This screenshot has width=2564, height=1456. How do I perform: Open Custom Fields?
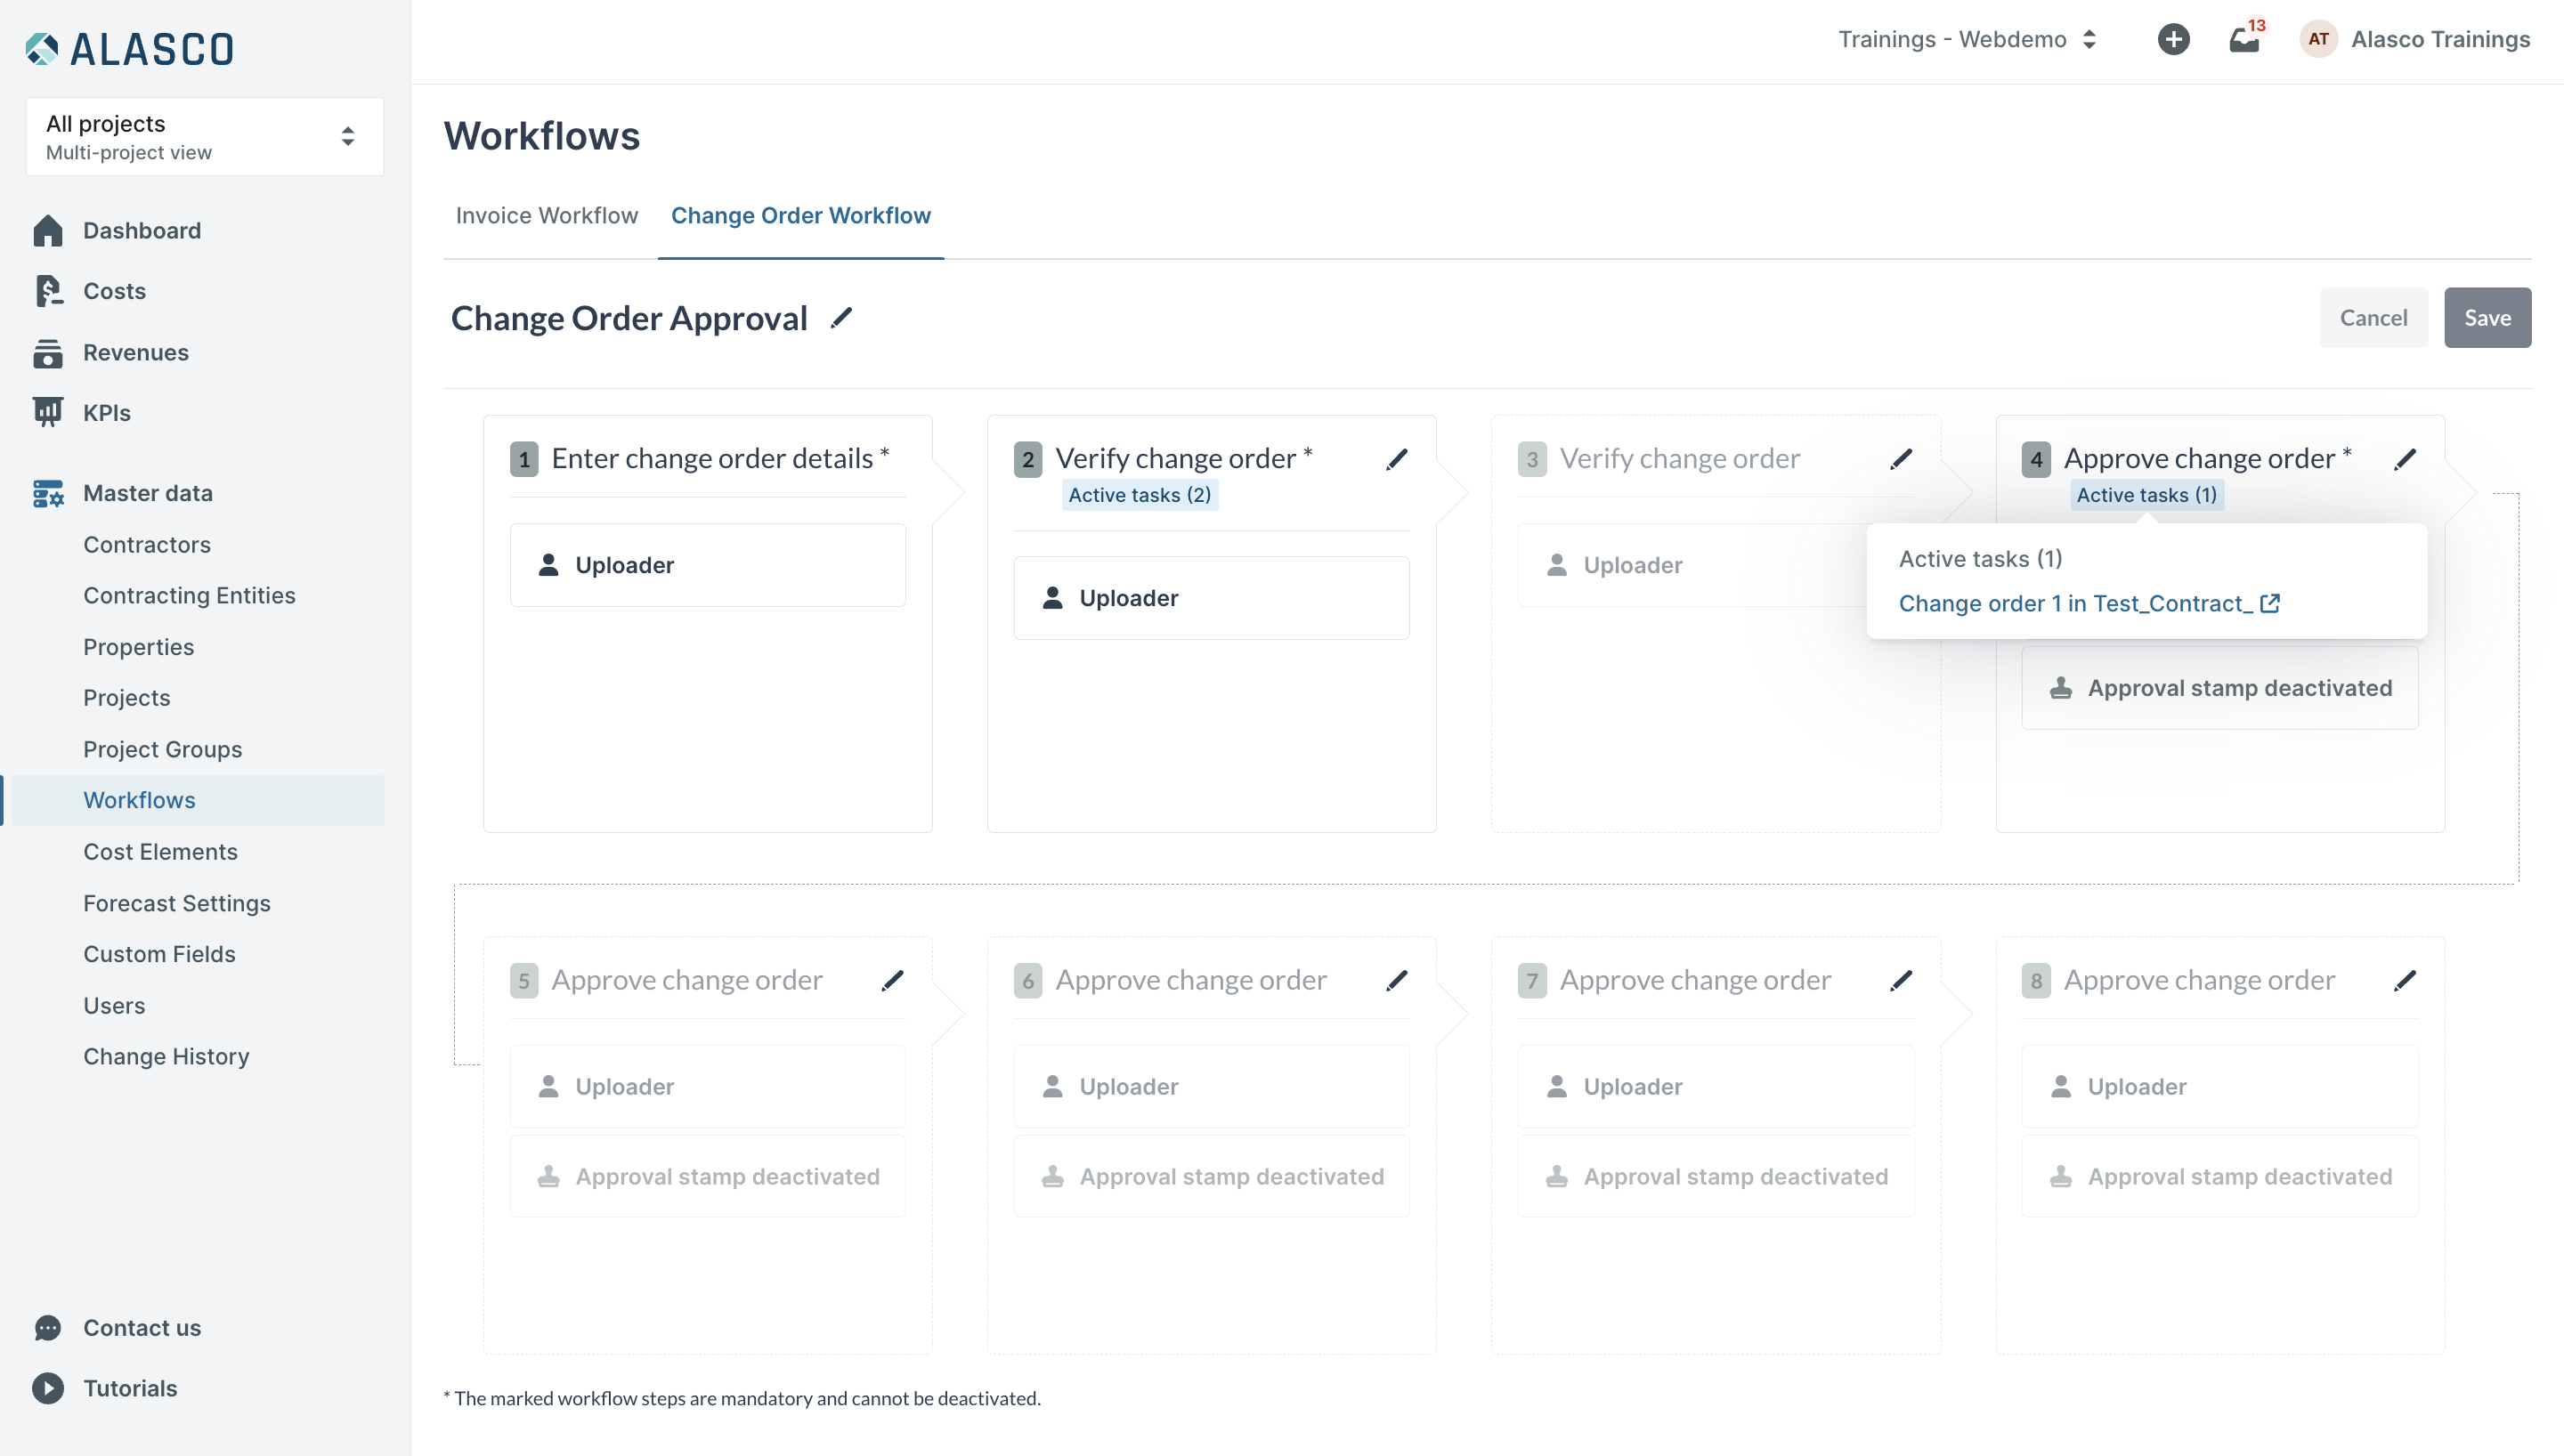(160, 954)
